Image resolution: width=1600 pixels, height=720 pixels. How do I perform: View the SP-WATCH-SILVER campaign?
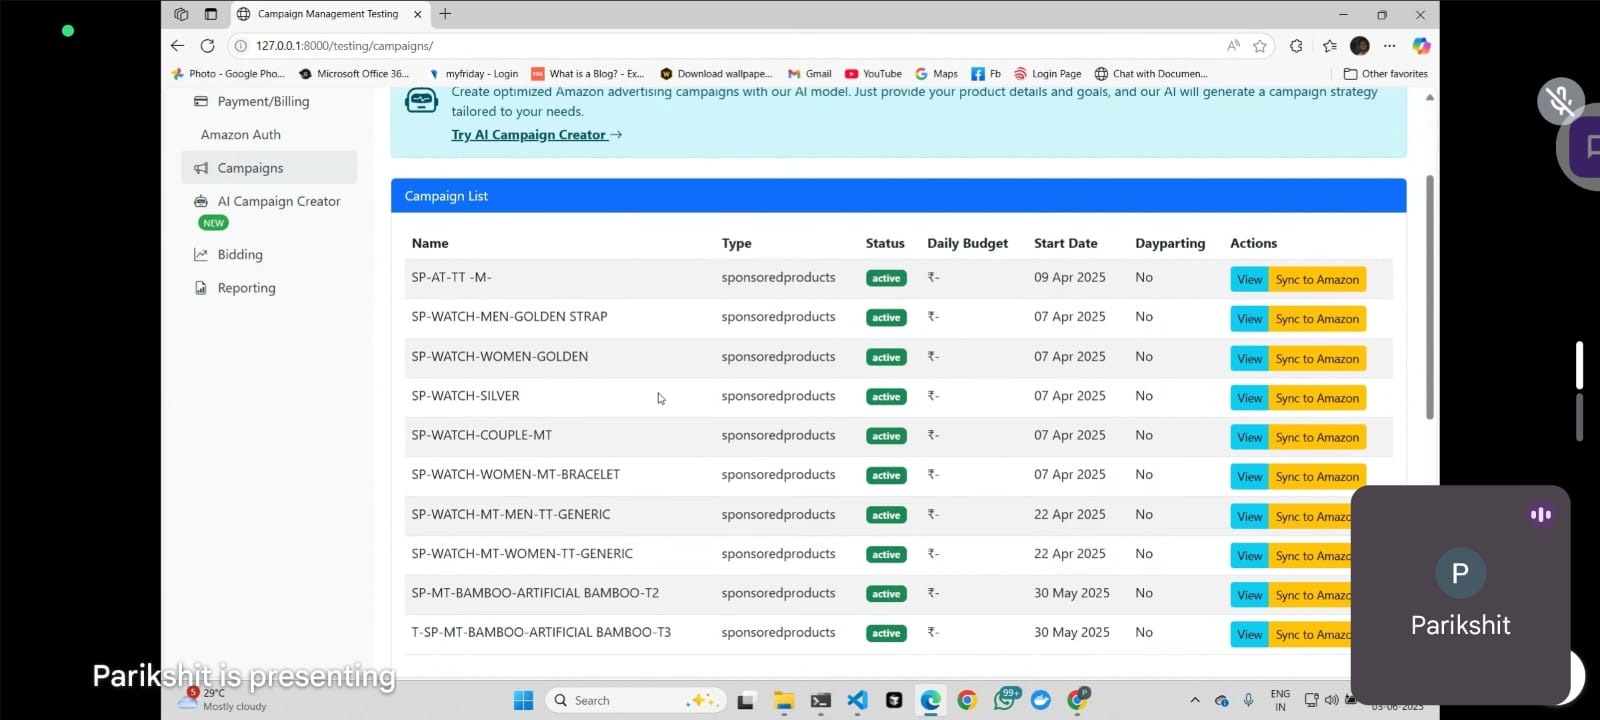coord(1249,398)
